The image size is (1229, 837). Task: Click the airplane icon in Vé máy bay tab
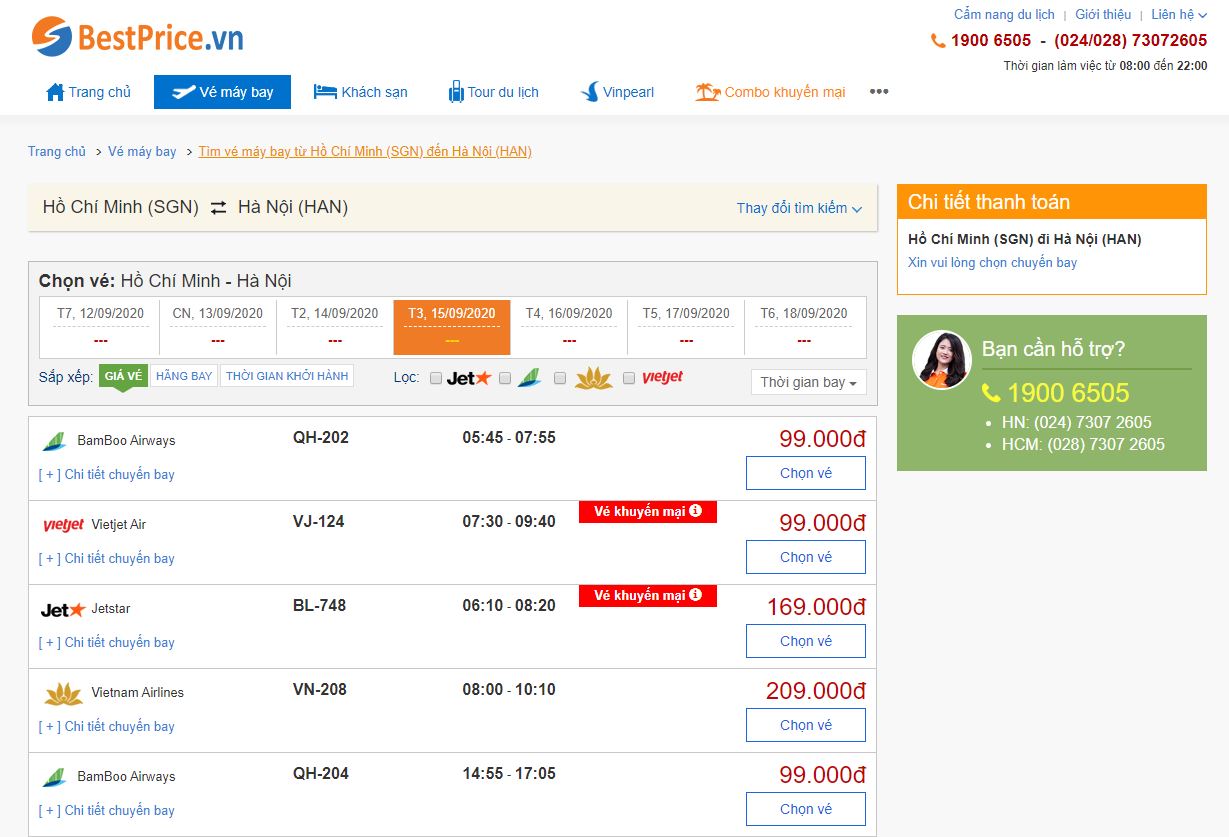pos(183,92)
